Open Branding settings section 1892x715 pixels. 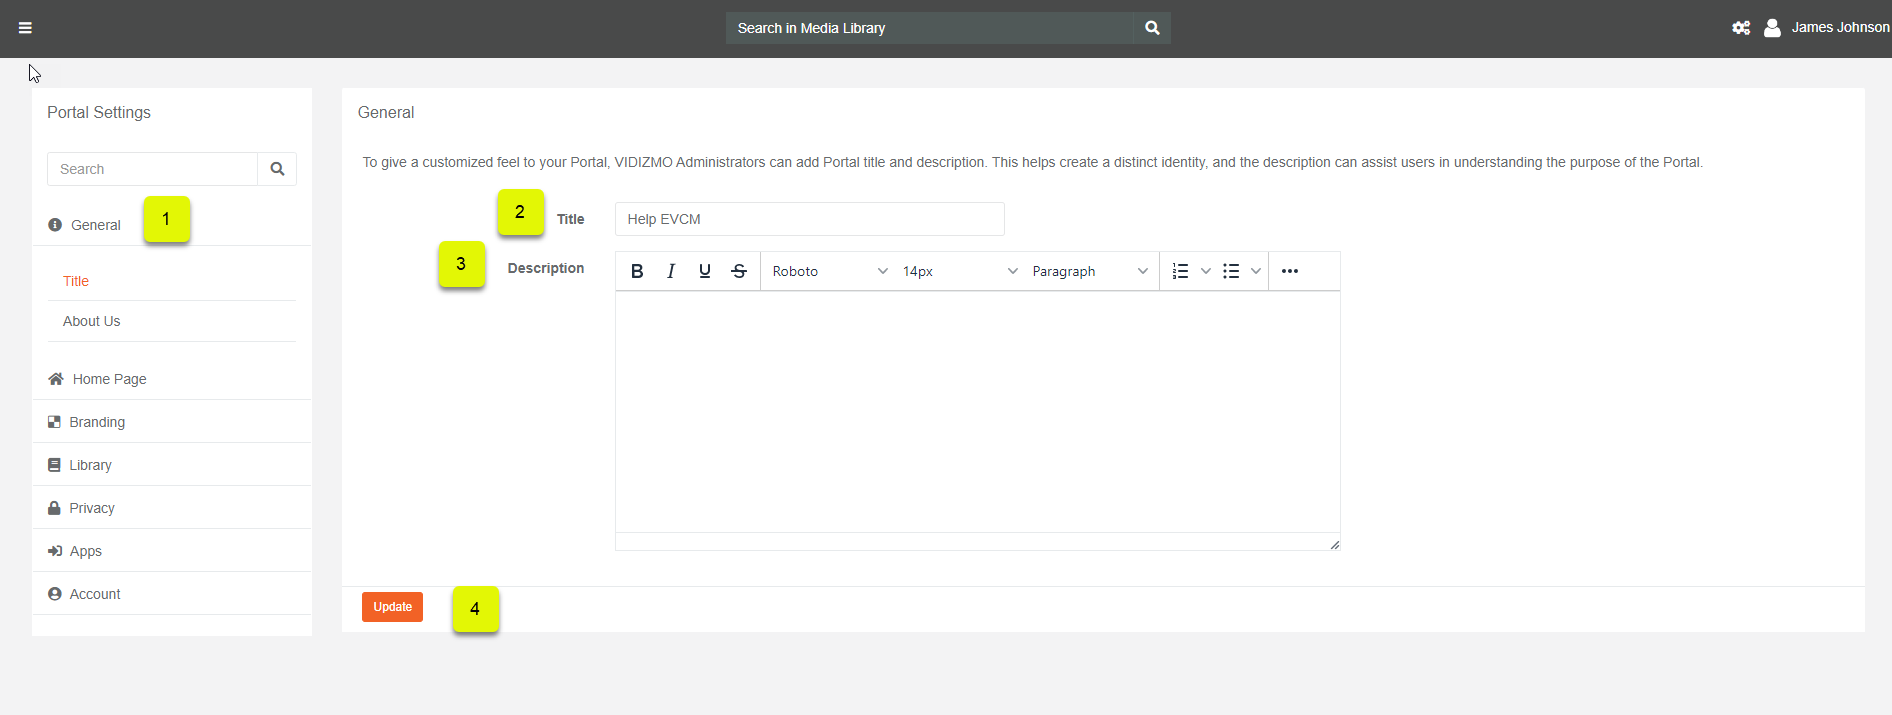(x=97, y=422)
